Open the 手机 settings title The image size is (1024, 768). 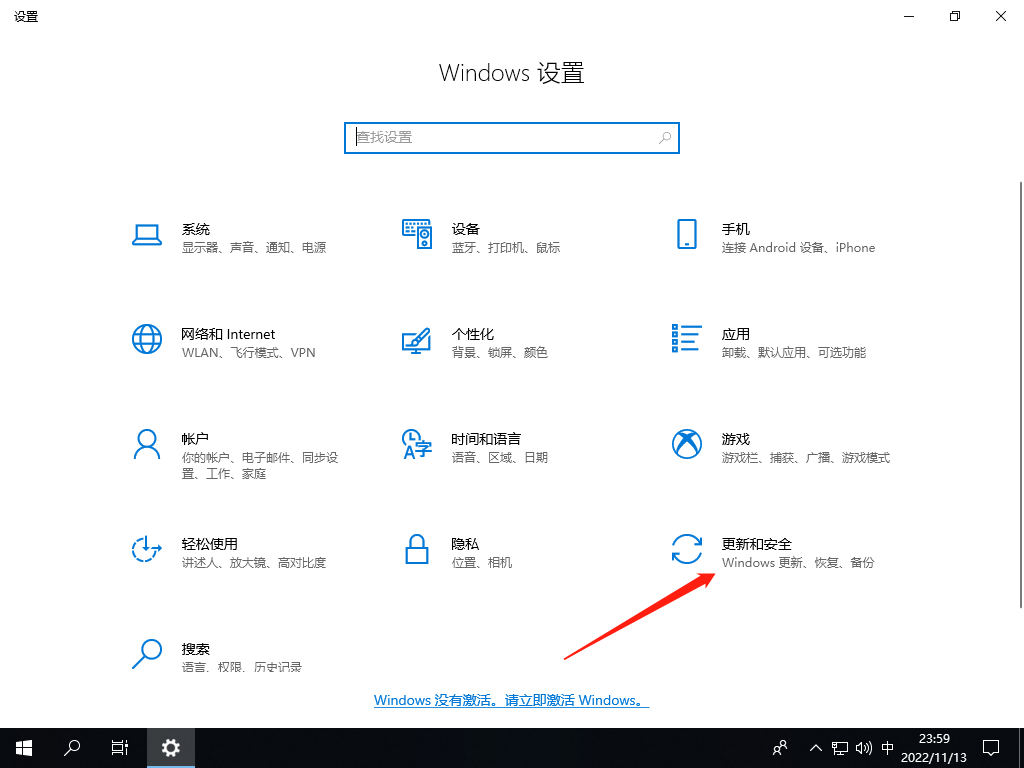pyautogui.click(x=735, y=229)
